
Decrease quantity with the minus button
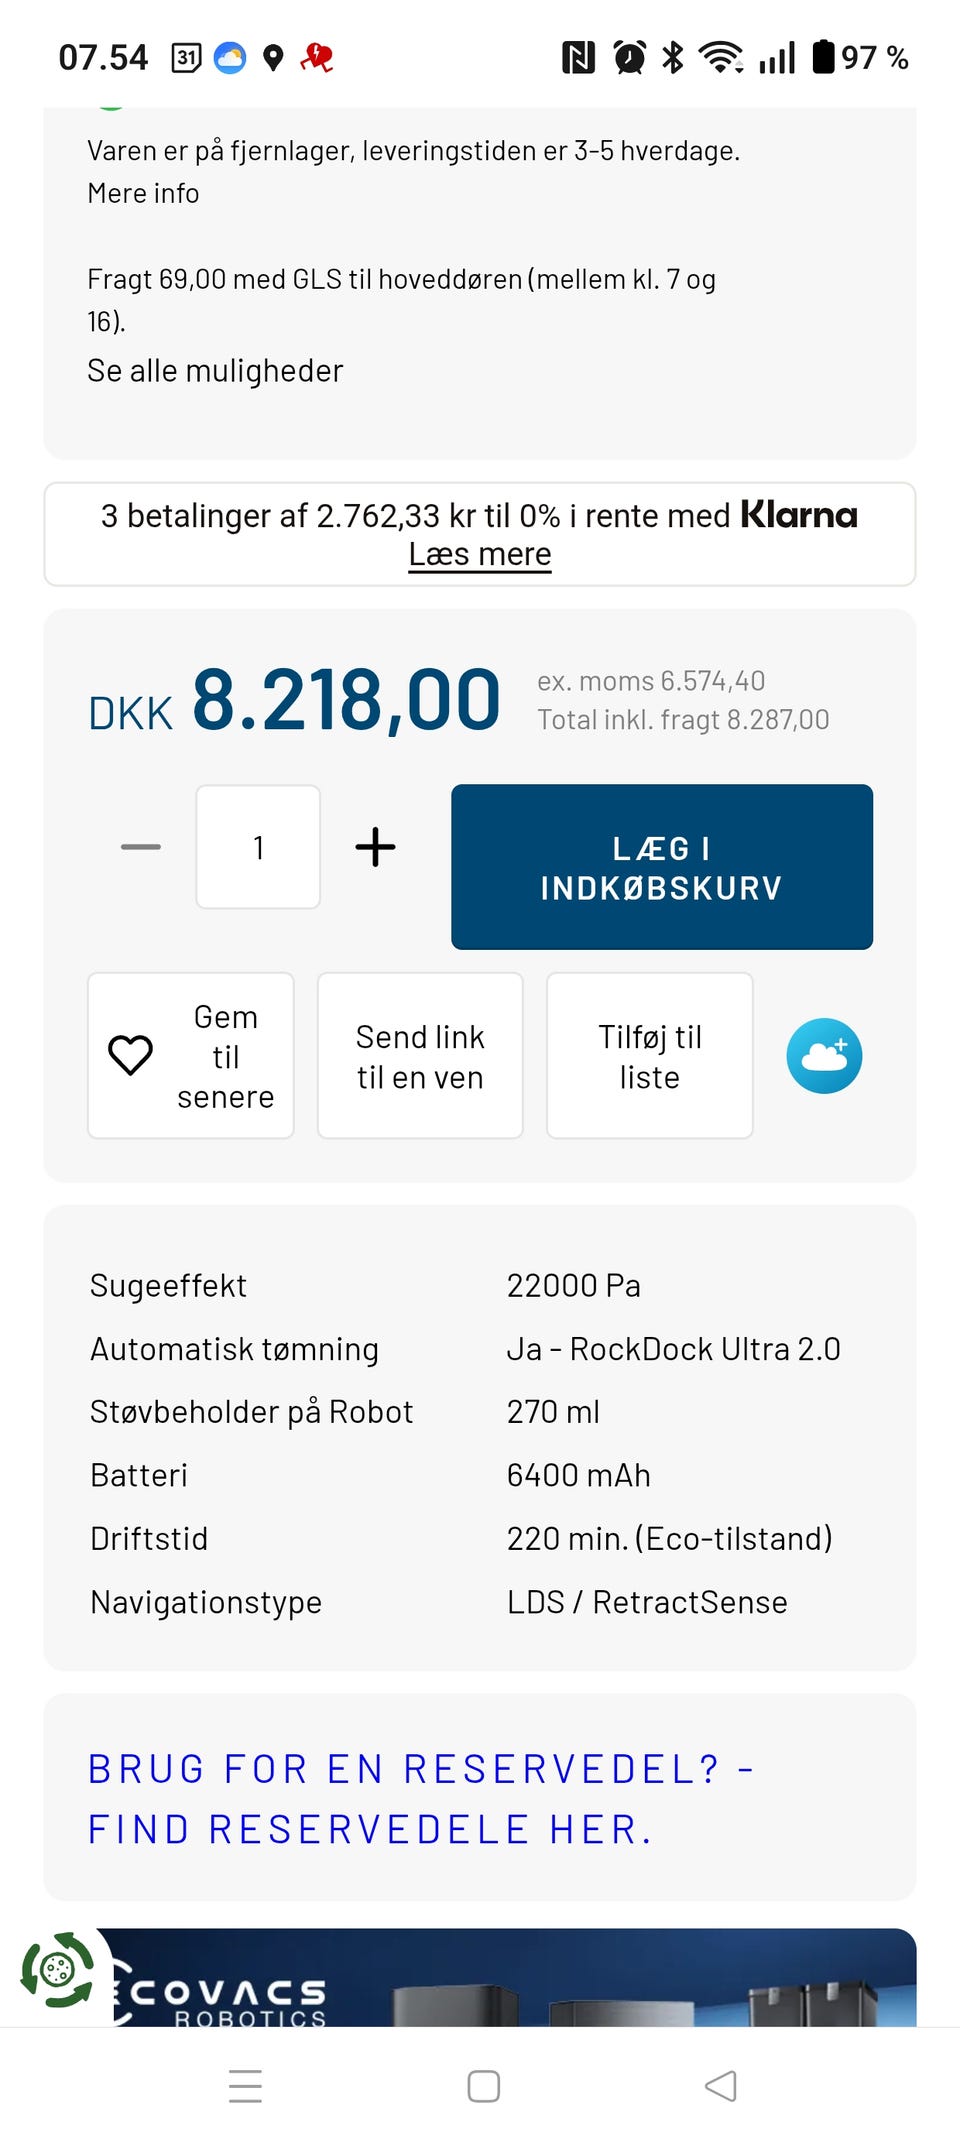(141, 847)
